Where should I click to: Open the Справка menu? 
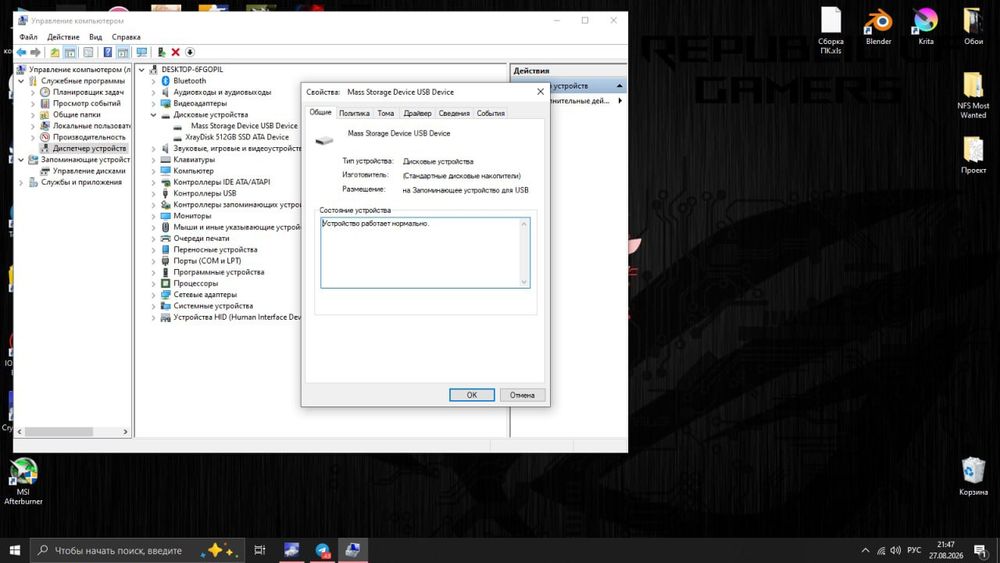(x=126, y=37)
